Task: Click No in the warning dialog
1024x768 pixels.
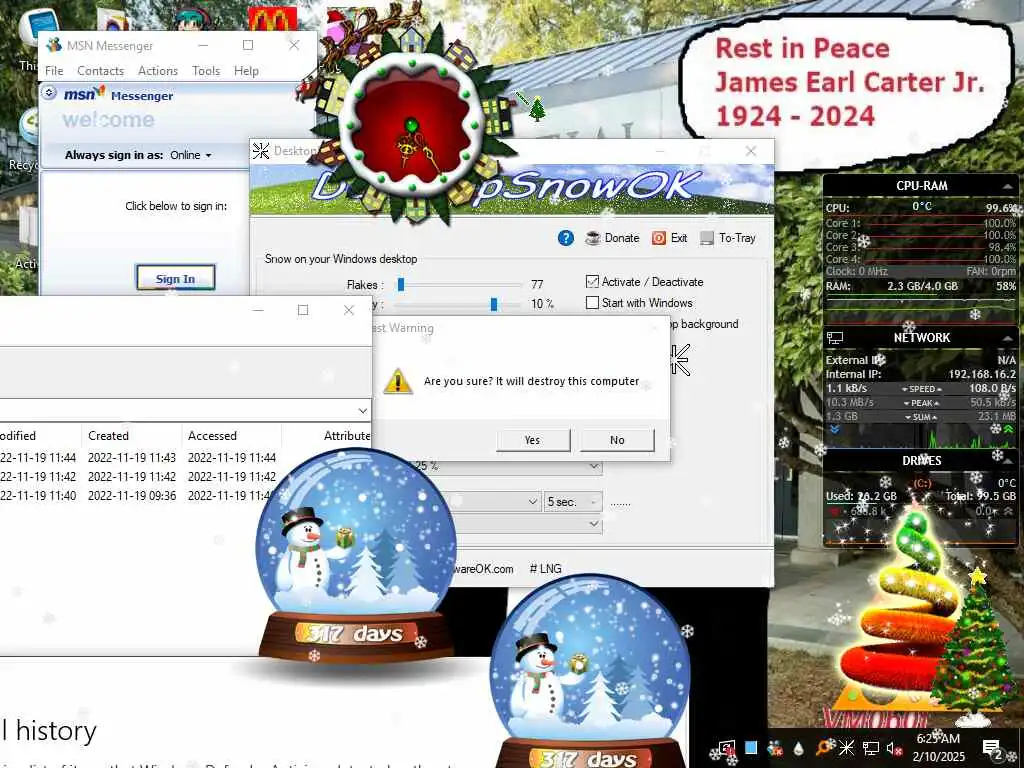Action: click(x=617, y=440)
